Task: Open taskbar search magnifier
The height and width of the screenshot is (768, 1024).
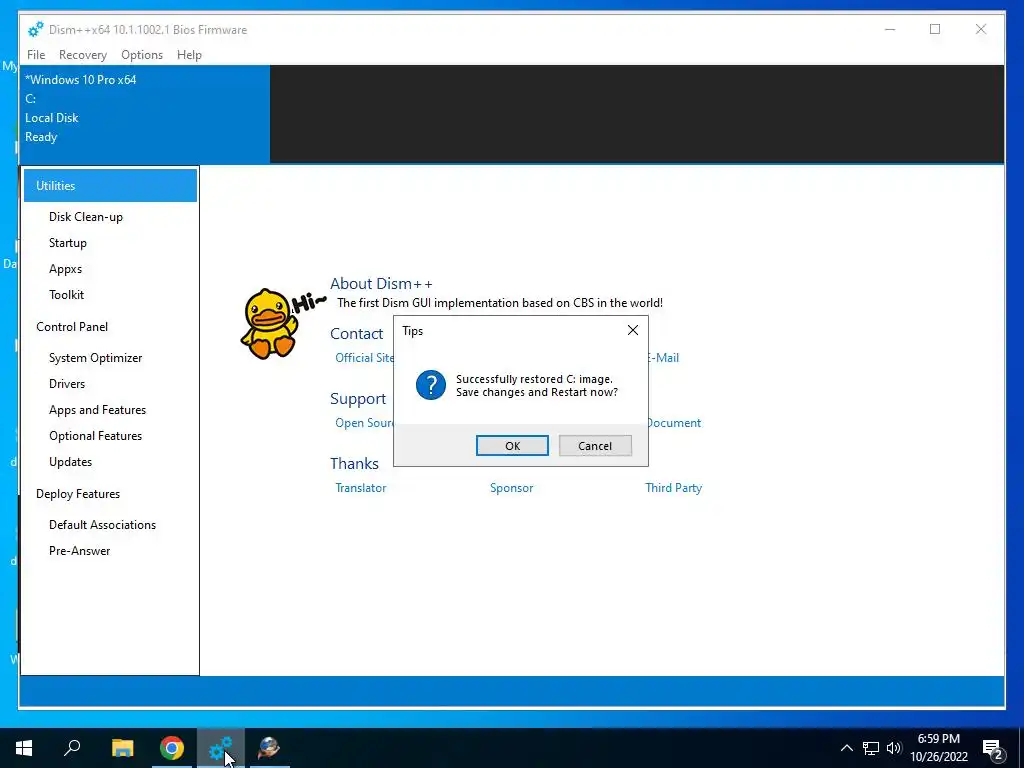Action: pyautogui.click(x=72, y=748)
